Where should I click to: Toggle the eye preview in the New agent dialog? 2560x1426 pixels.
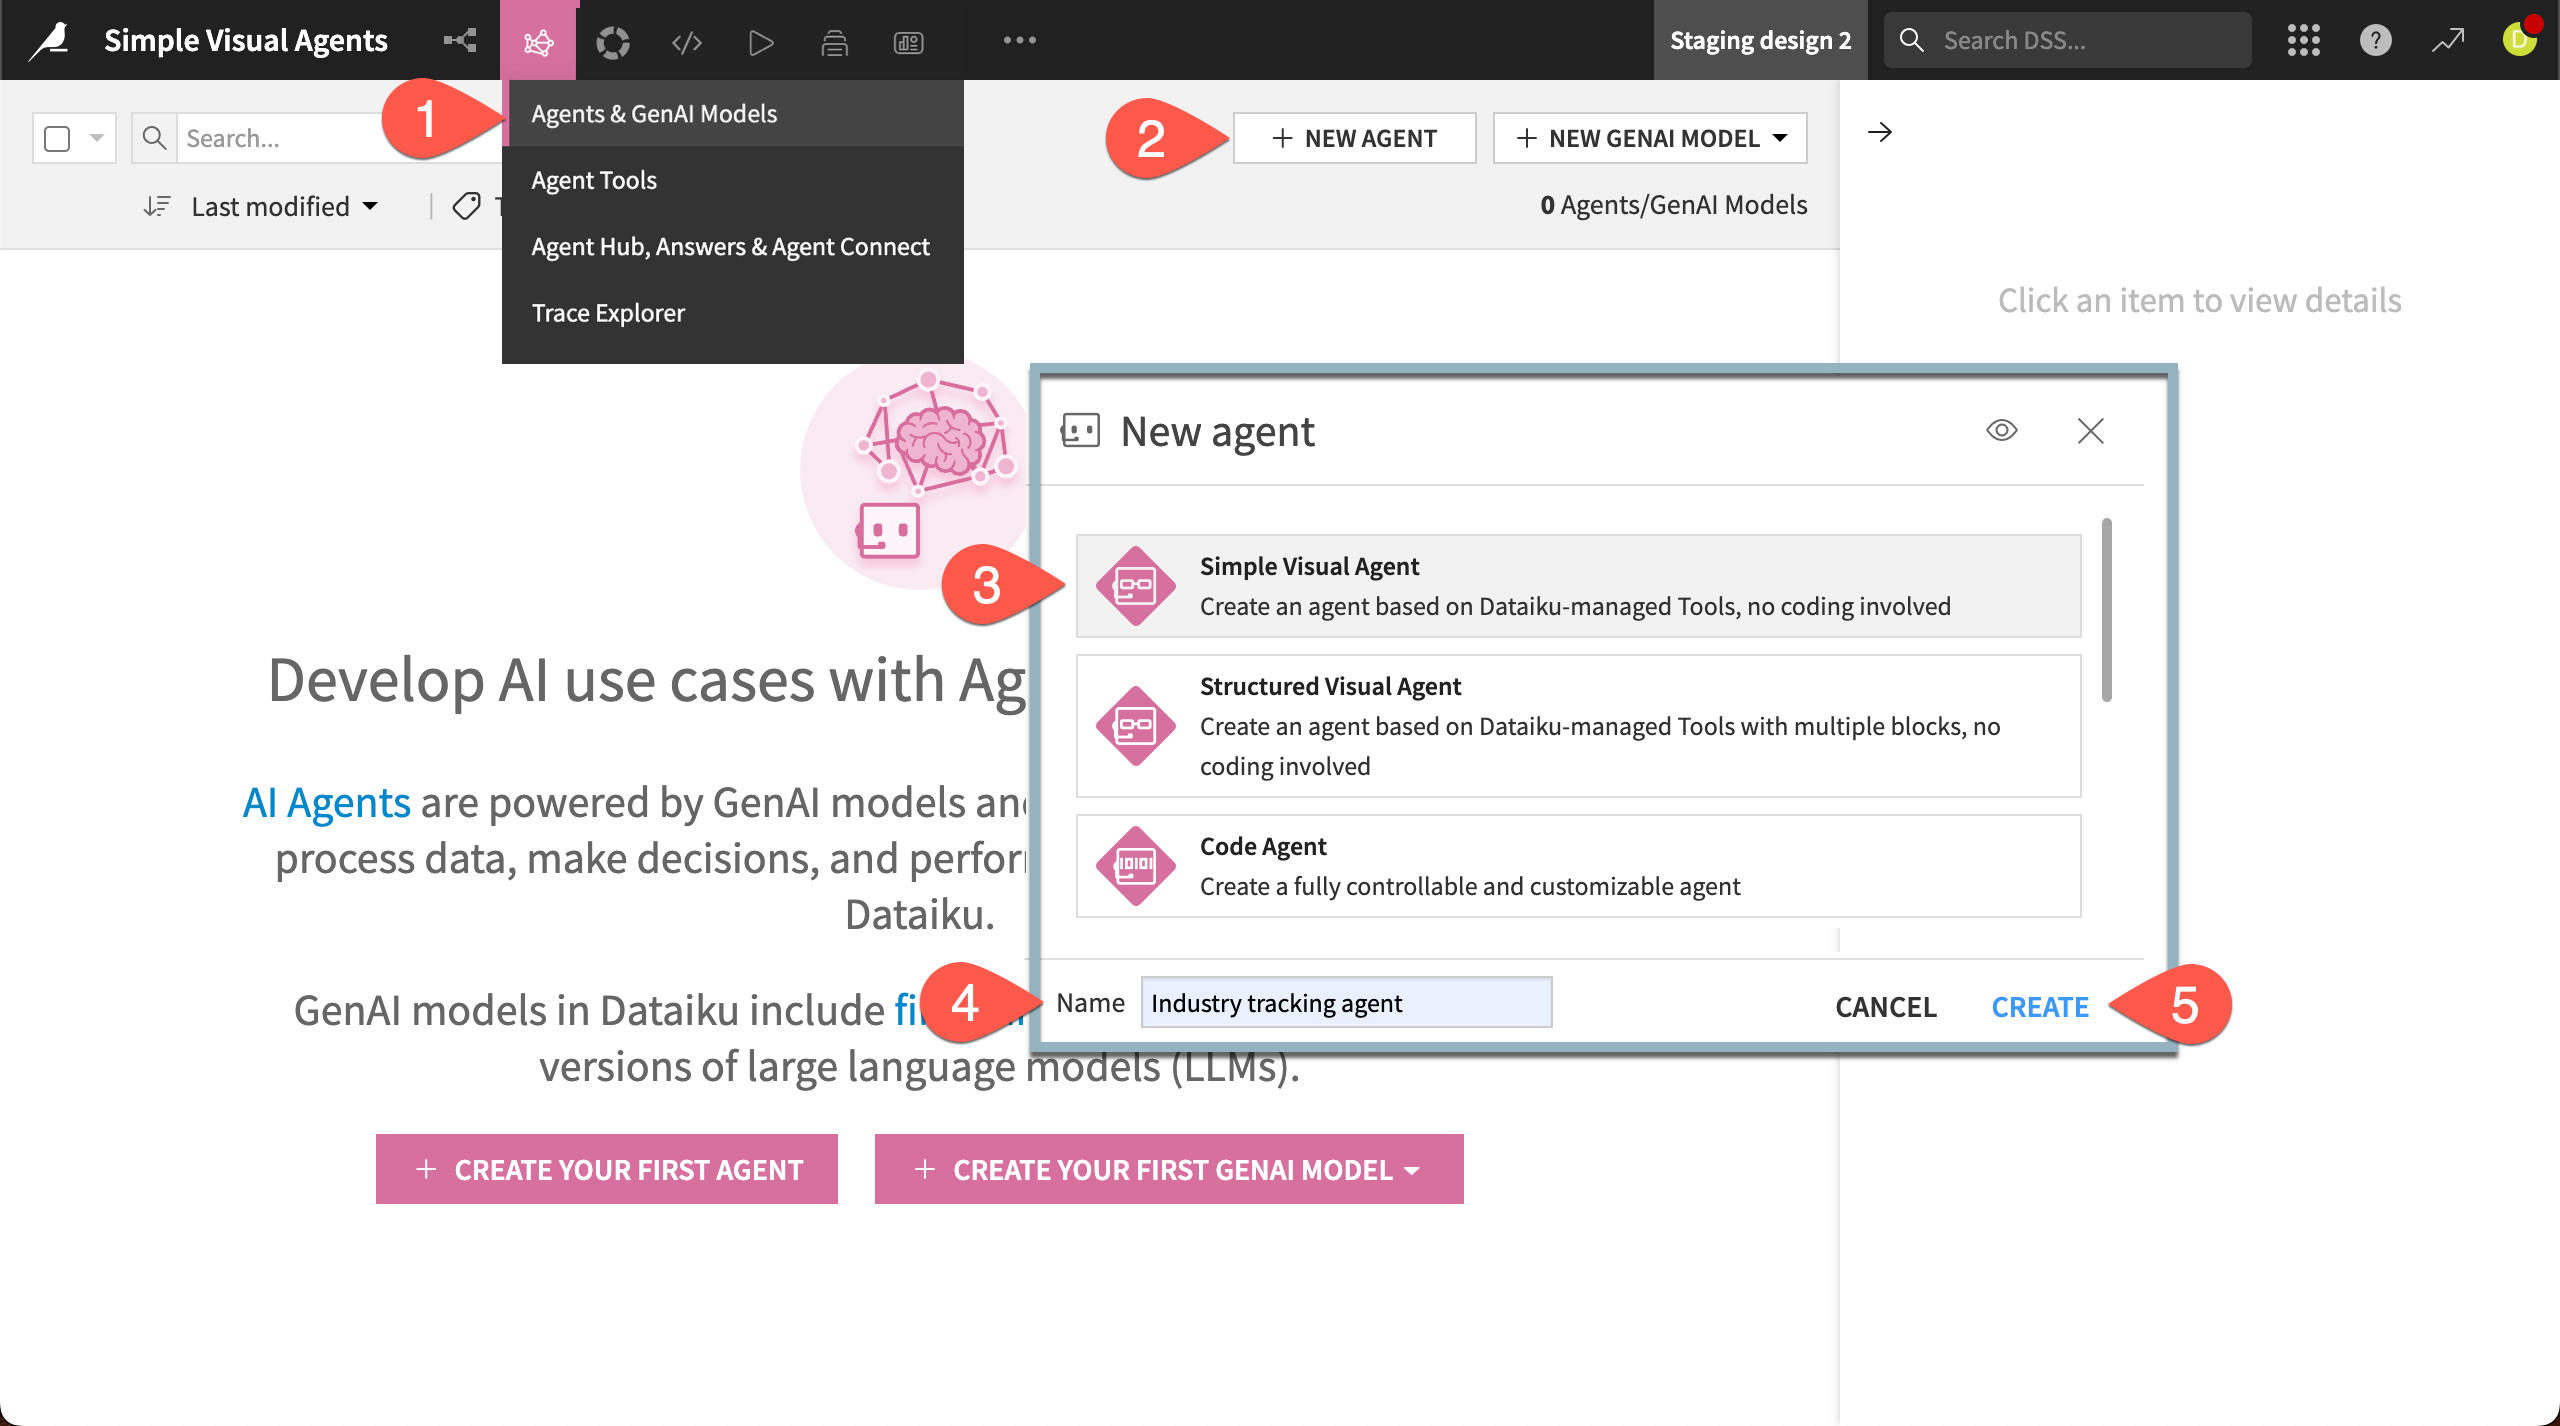2002,430
